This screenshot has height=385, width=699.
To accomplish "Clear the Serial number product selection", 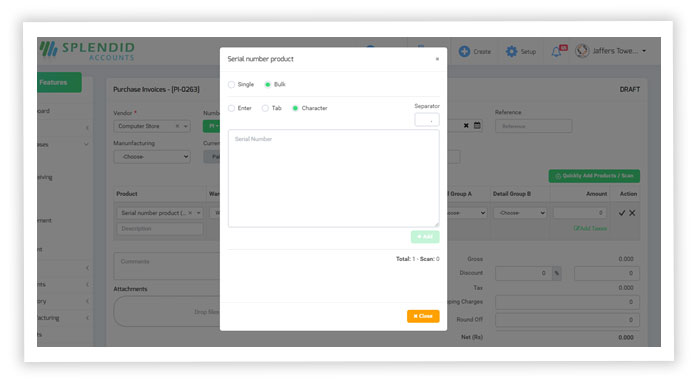I will tap(190, 213).
